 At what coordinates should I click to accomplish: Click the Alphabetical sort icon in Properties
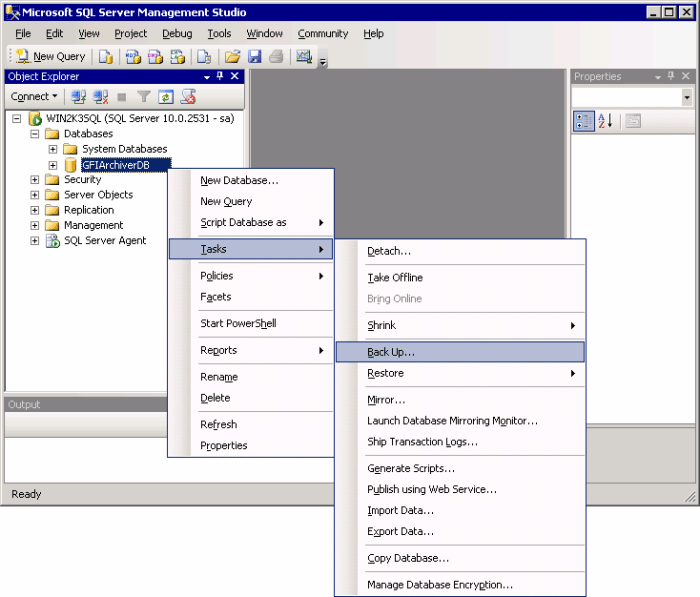click(x=605, y=121)
